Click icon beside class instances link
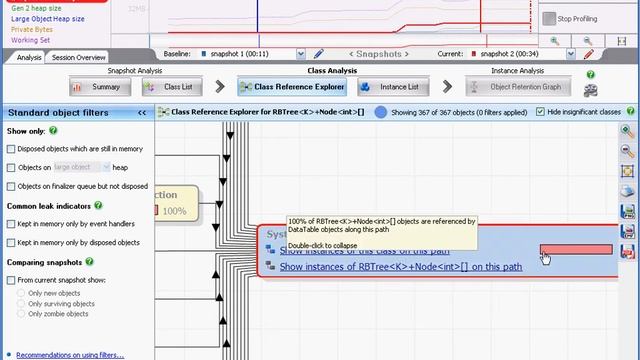The height and width of the screenshot is (360, 640). (x=270, y=249)
